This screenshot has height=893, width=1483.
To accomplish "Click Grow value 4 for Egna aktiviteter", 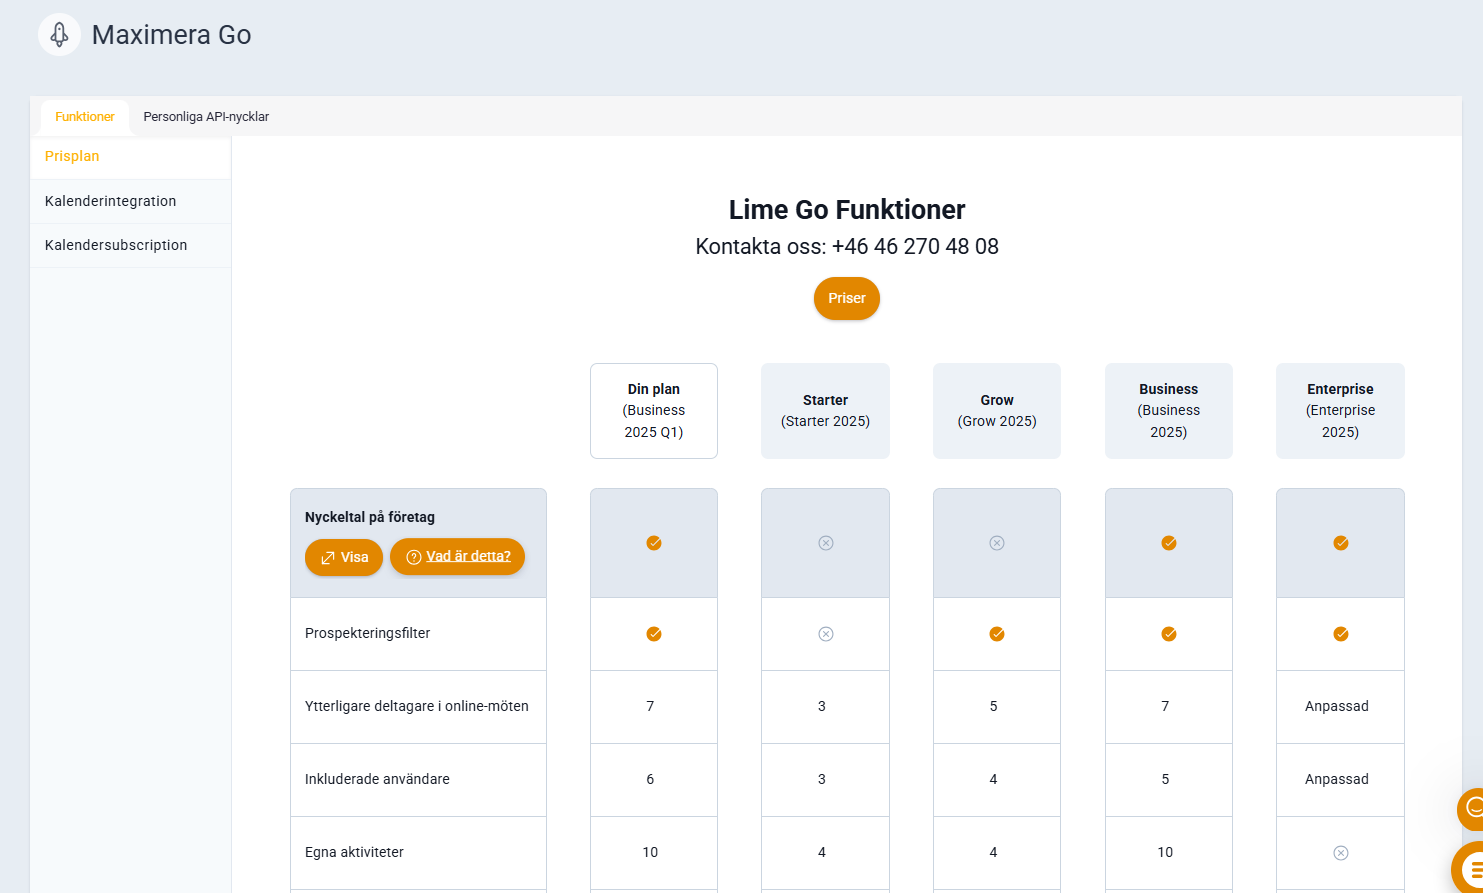I will (993, 853).
